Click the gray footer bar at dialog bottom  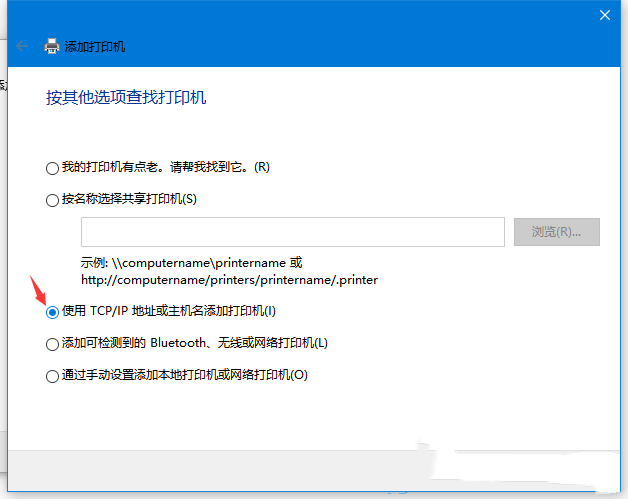point(300,473)
